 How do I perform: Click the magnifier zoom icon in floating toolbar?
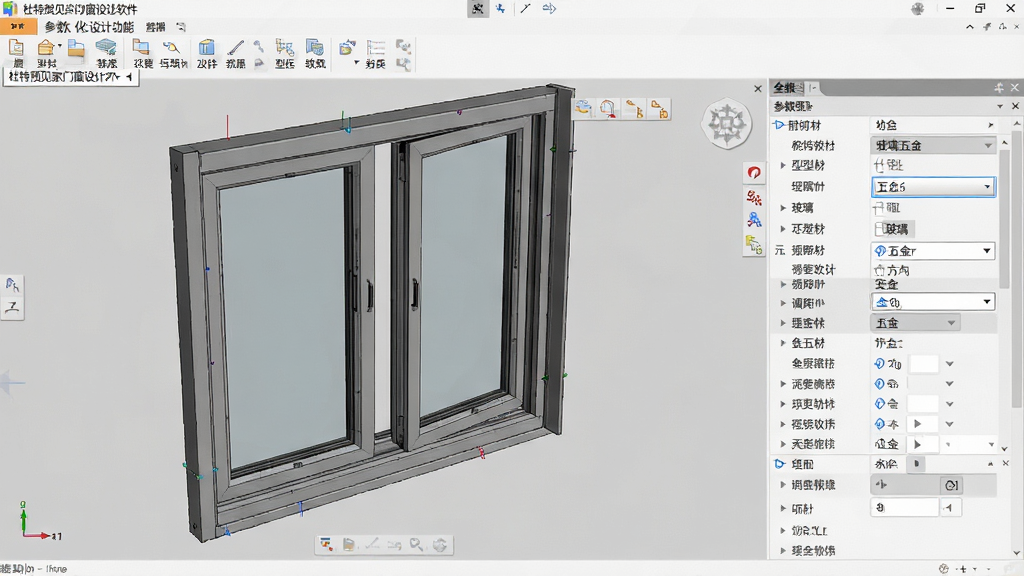pyautogui.click(x=608, y=108)
